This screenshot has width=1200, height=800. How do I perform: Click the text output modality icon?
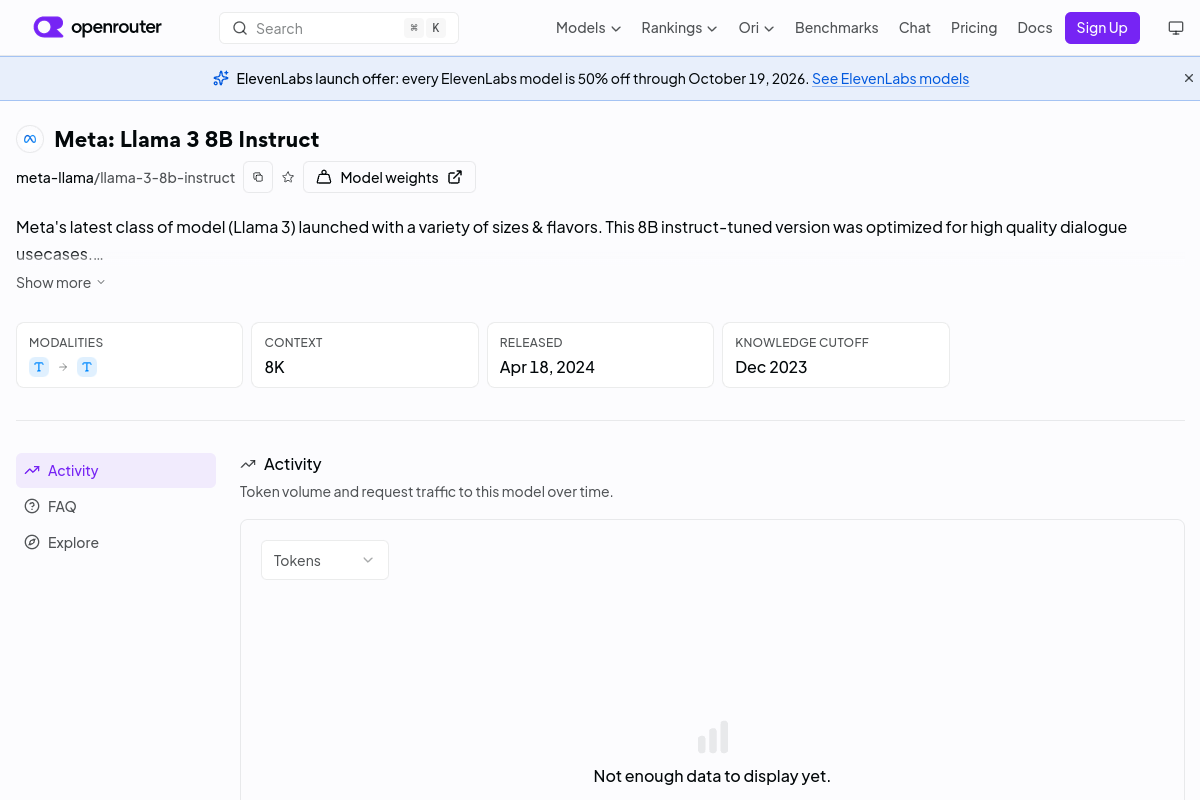click(87, 367)
